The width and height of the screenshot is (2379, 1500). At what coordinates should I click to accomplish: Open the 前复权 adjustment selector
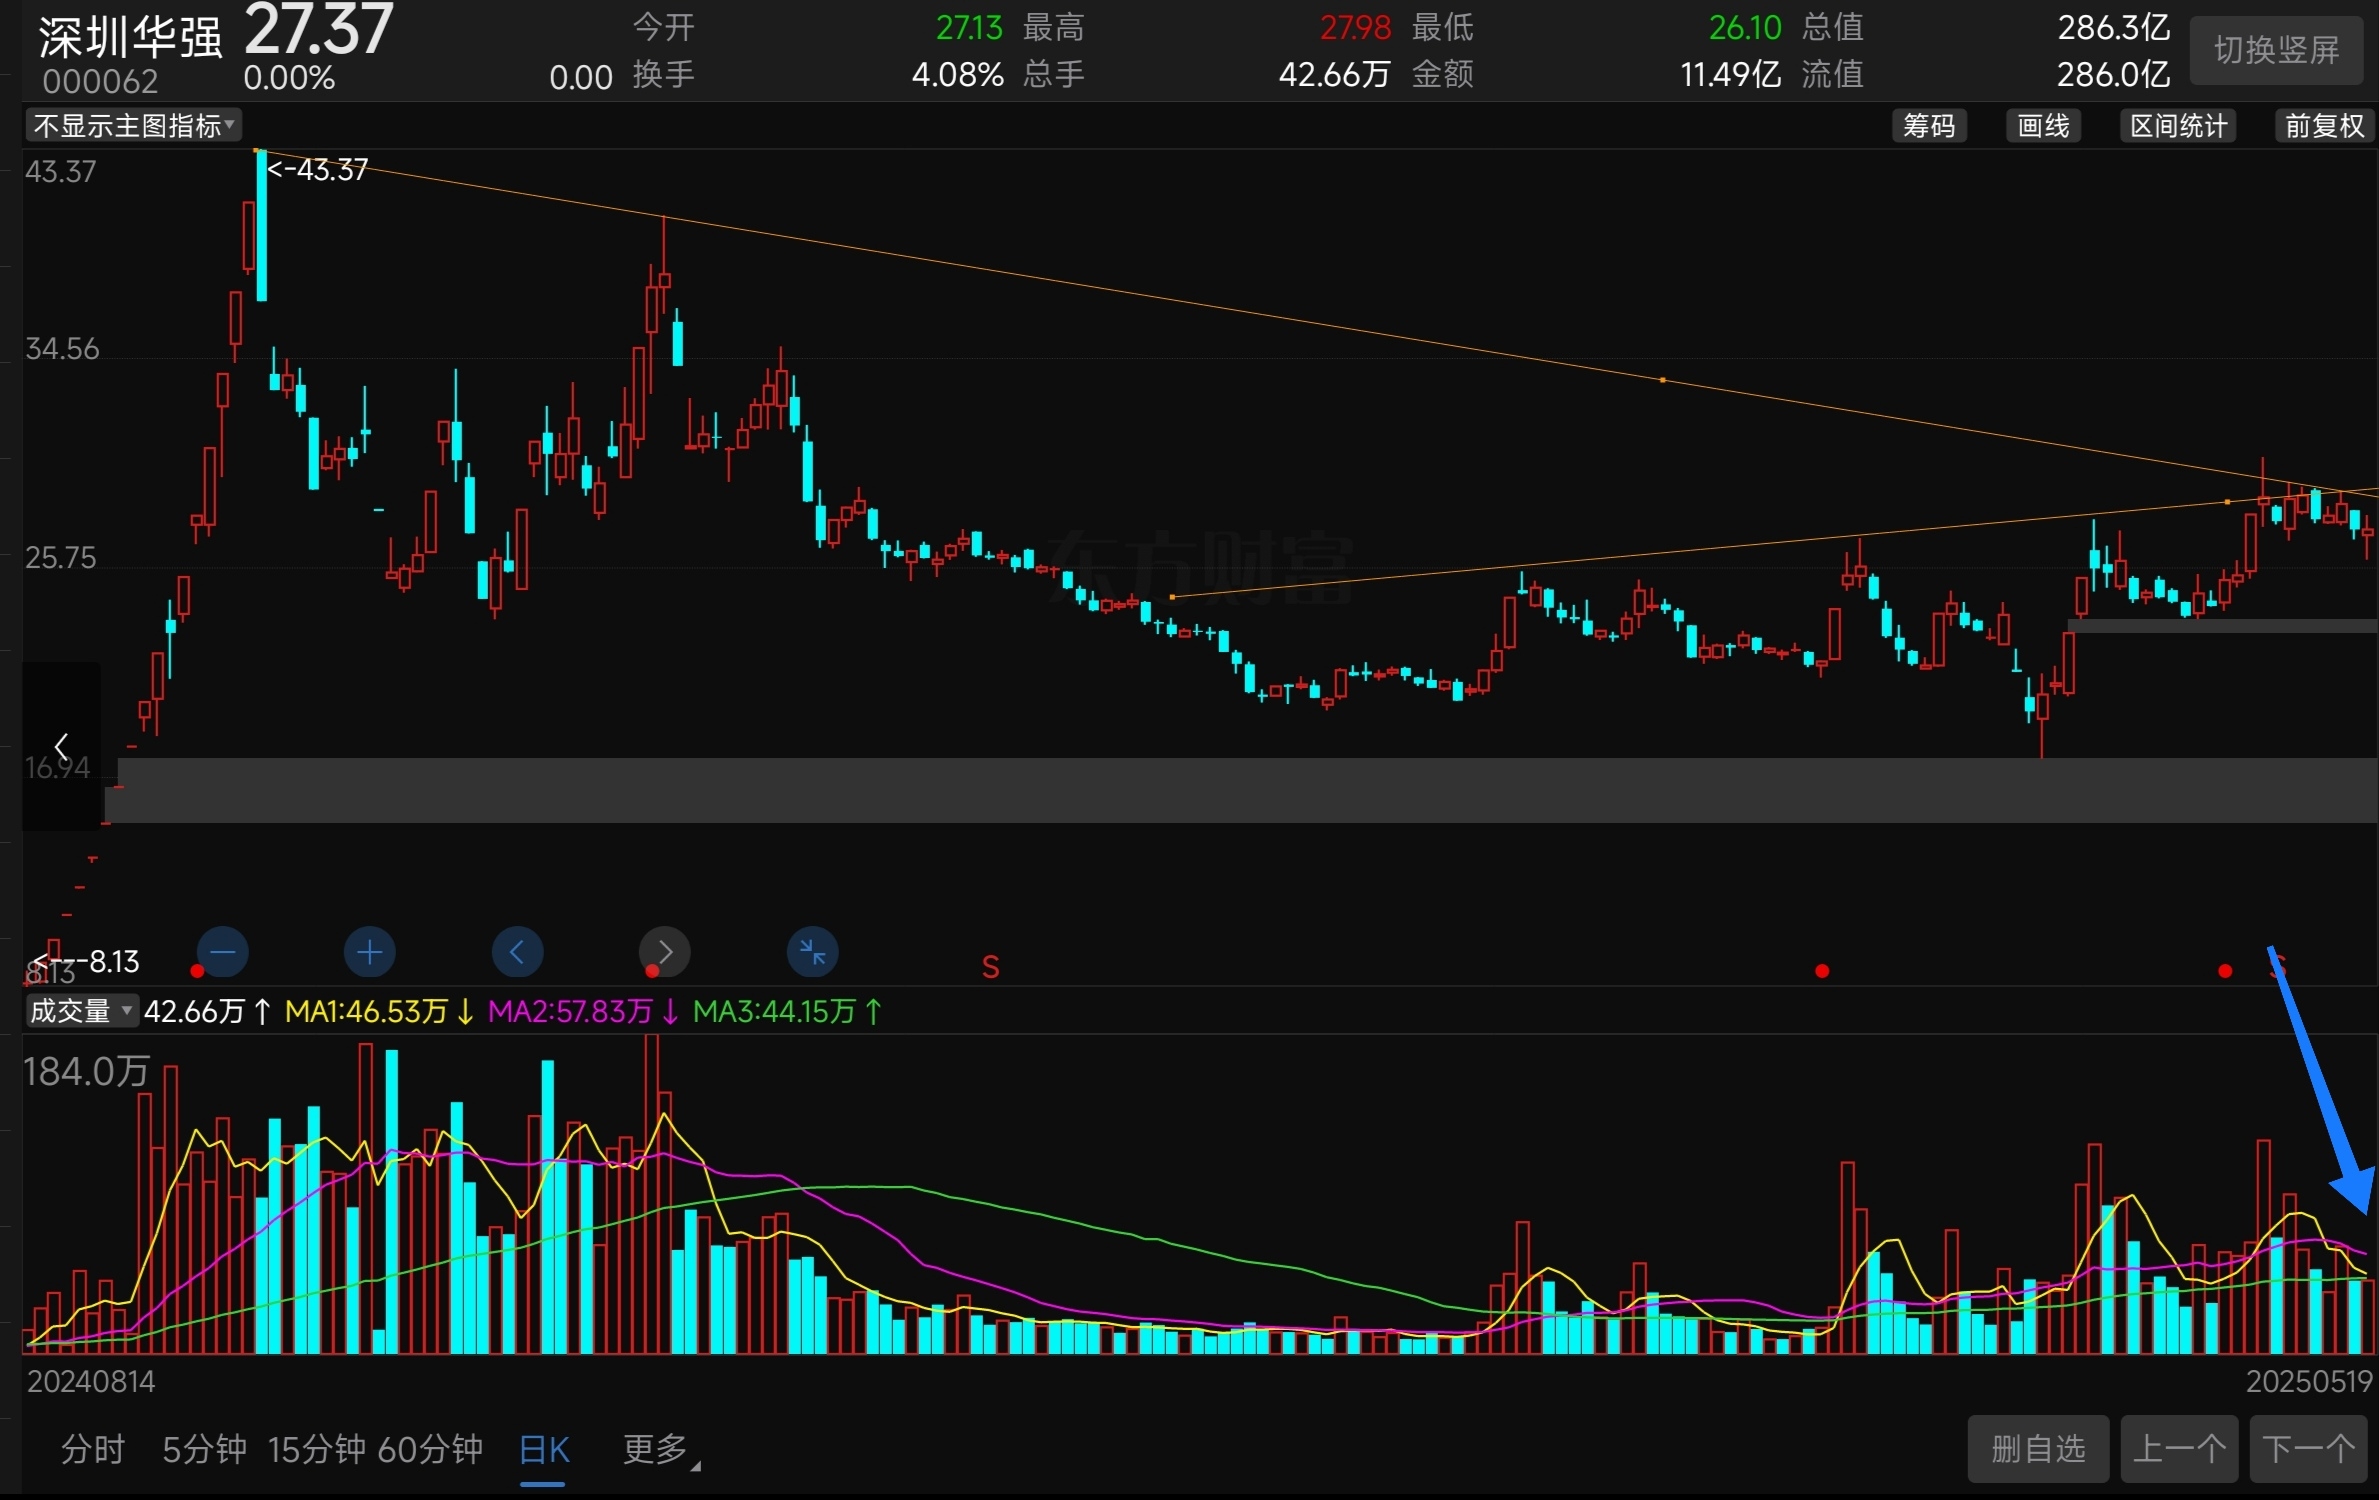(2324, 126)
